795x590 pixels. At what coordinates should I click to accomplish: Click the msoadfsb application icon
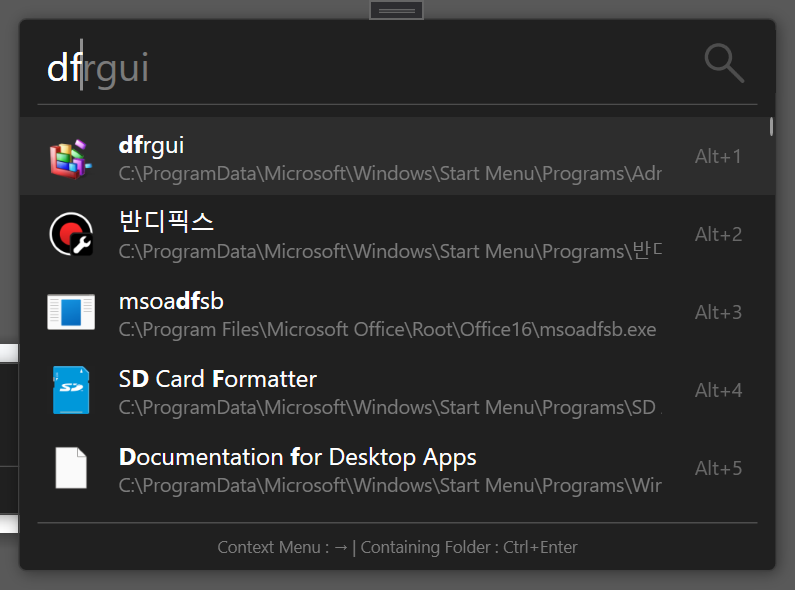click(71, 312)
